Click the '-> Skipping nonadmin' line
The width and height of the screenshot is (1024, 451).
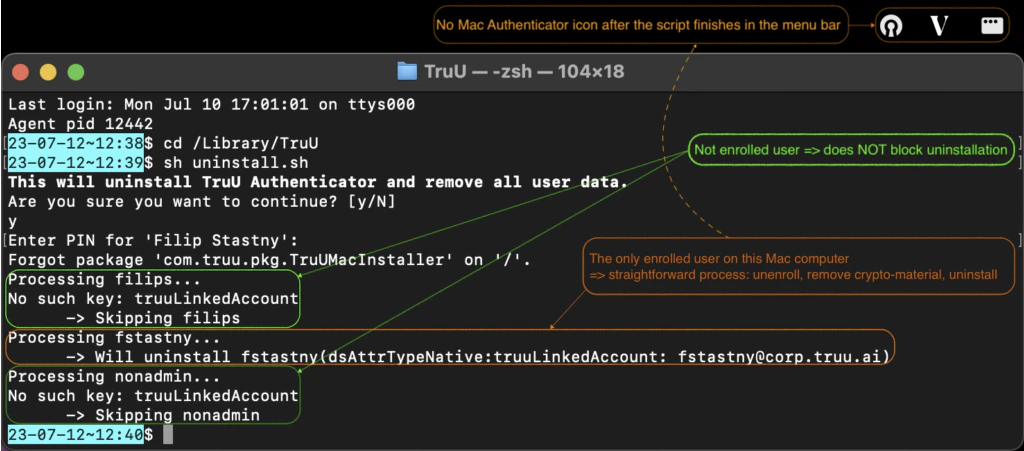point(163,416)
